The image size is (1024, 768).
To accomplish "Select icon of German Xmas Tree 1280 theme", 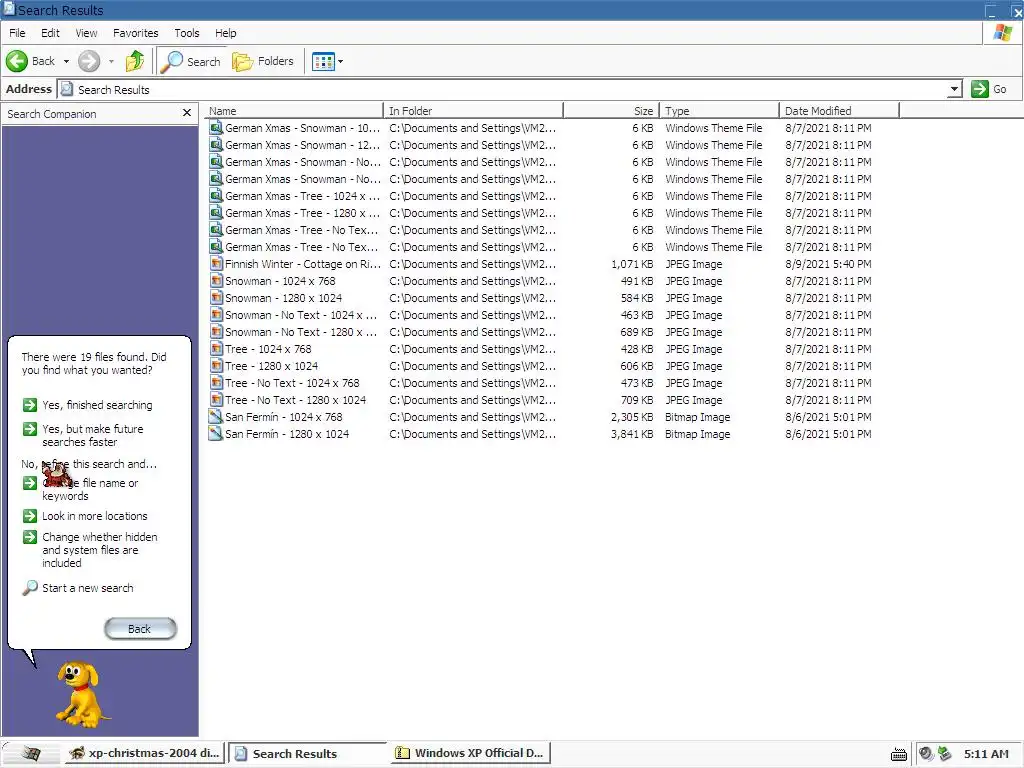I will (216, 213).
